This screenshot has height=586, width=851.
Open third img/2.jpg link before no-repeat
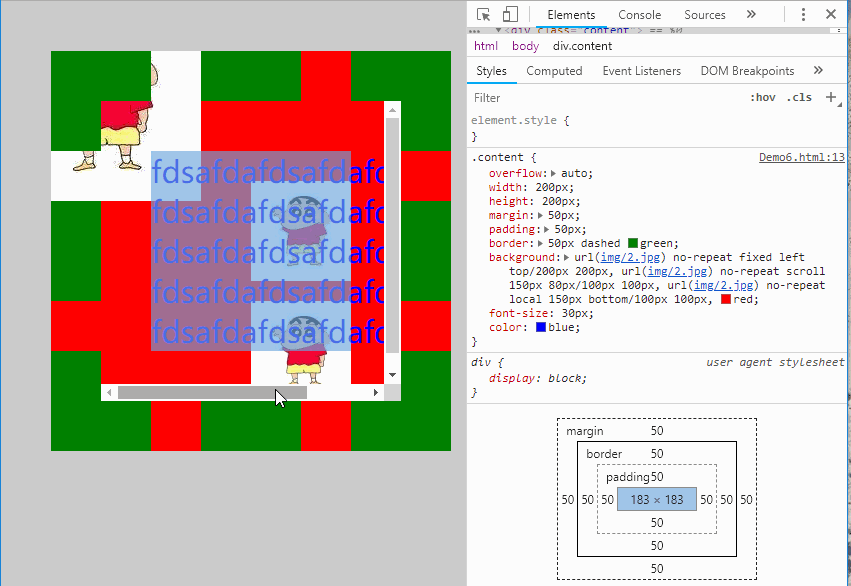pos(723,285)
